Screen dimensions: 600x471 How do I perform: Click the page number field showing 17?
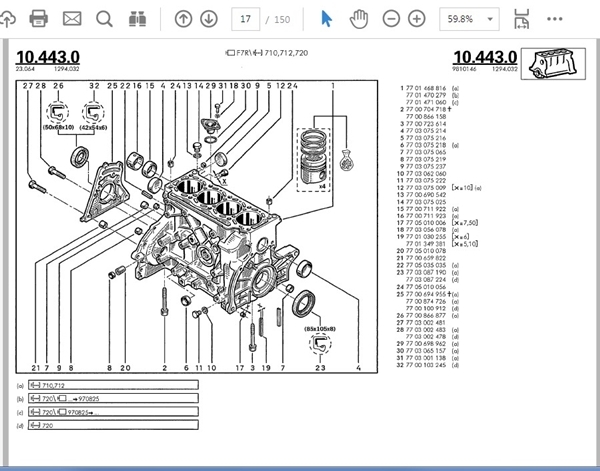(x=245, y=19)
